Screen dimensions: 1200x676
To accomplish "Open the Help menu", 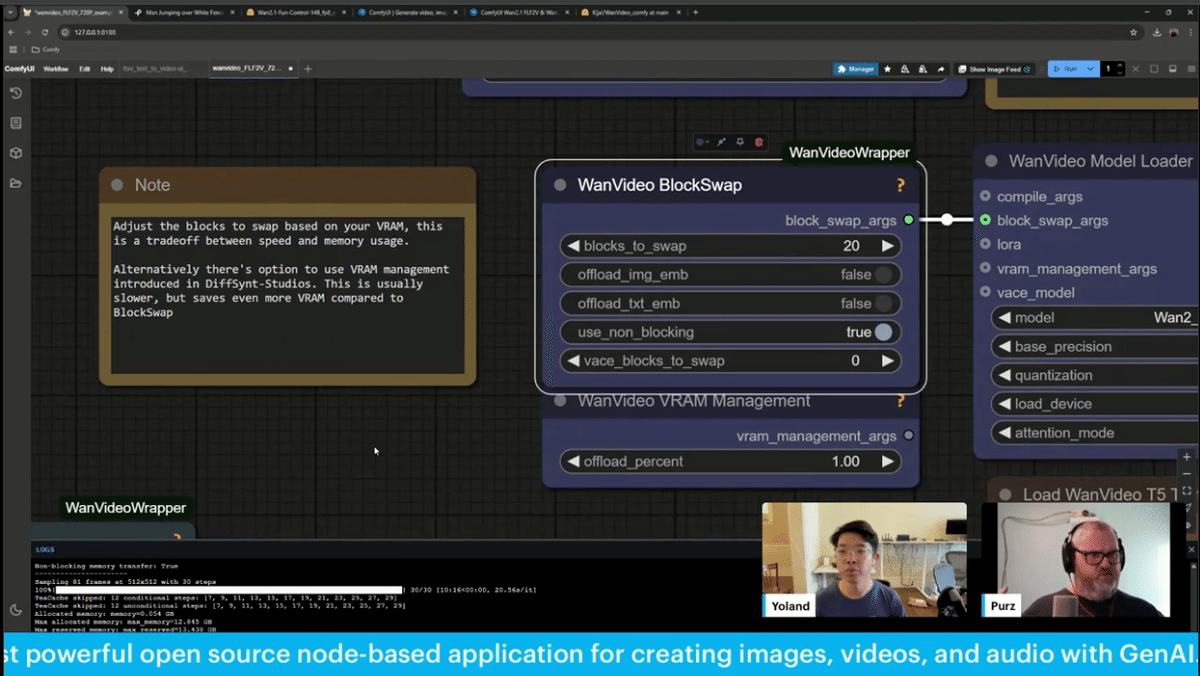I will click(x=107, y=69).
